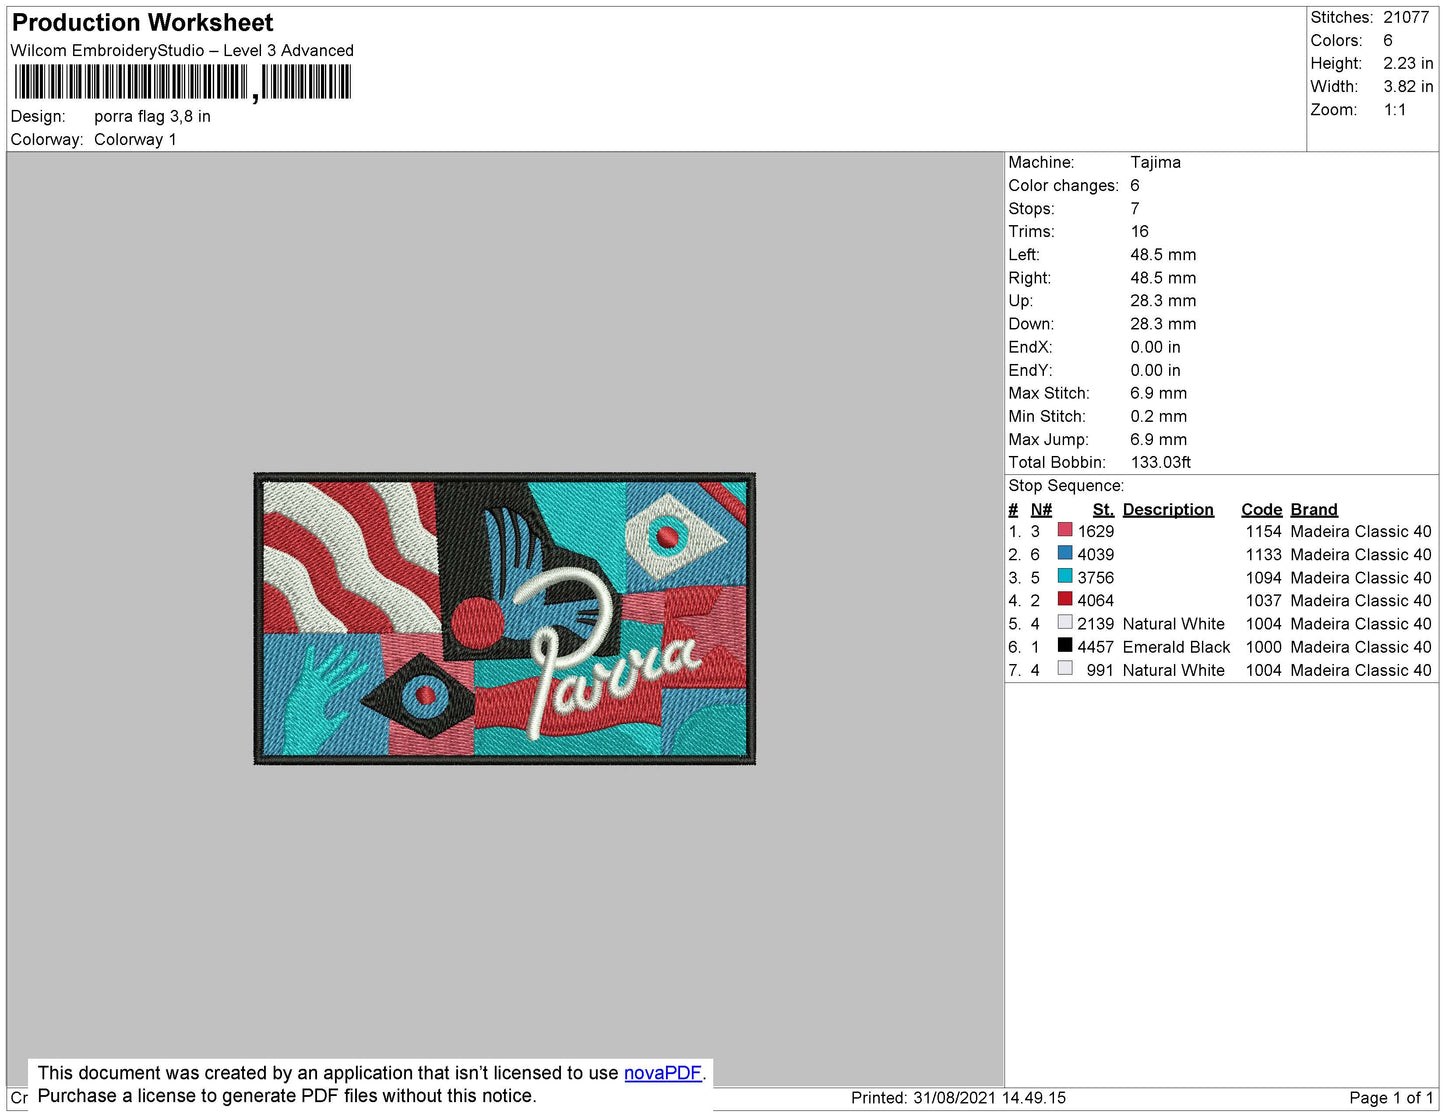Viewport: 1445px width, 1117px height.
Task: Click 'Natural White' in stop row 7
Action: click(x=1173, y=670)
